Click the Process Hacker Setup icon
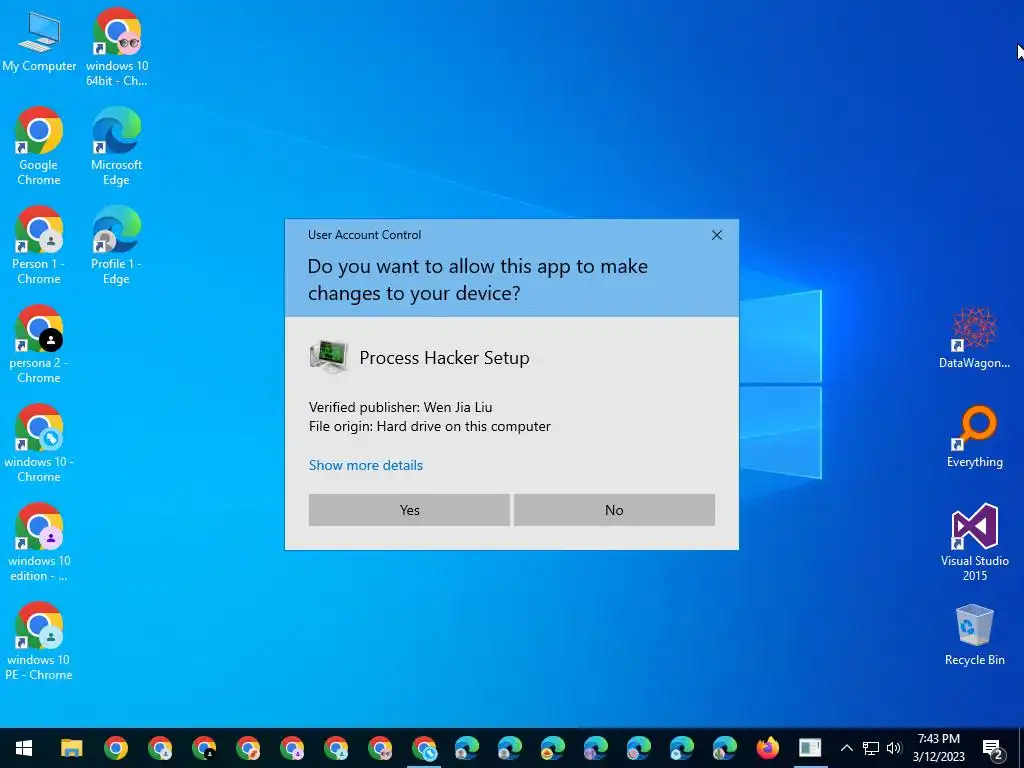This screenshot has width=1024, height=768. (328, 357)
